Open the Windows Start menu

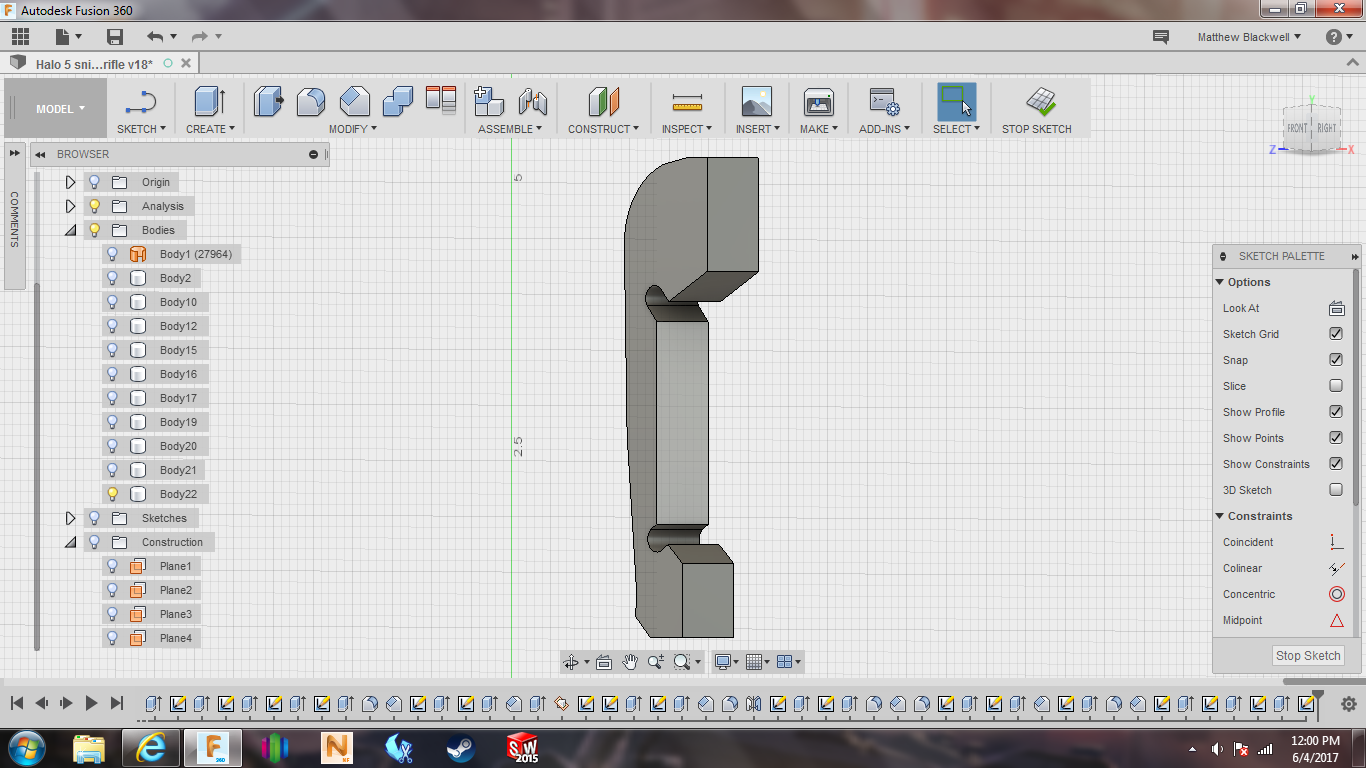point(25,748)
